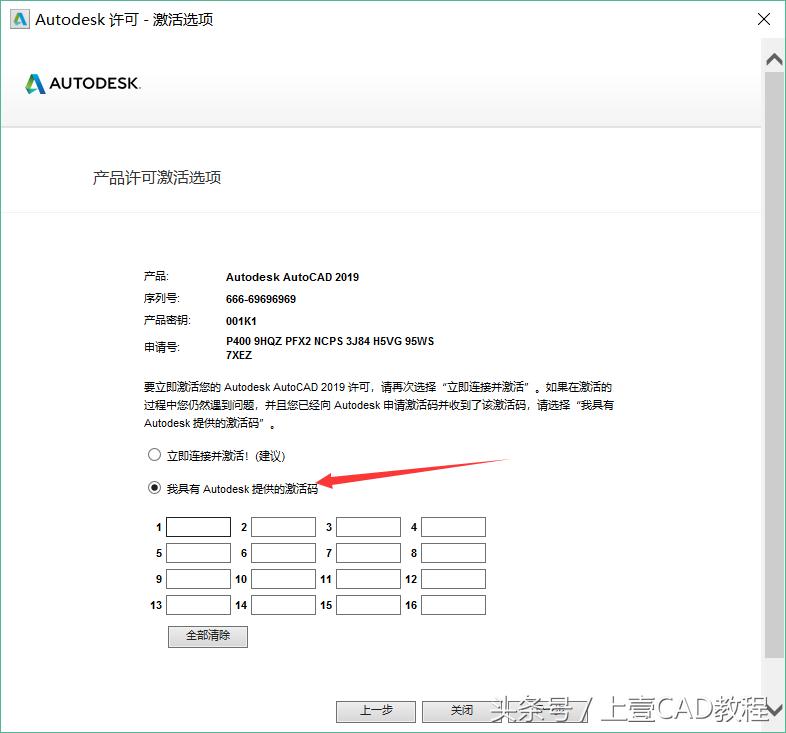Click activation code field 2
The height and width of the screenshot is (733, 786).
[283, 527]
